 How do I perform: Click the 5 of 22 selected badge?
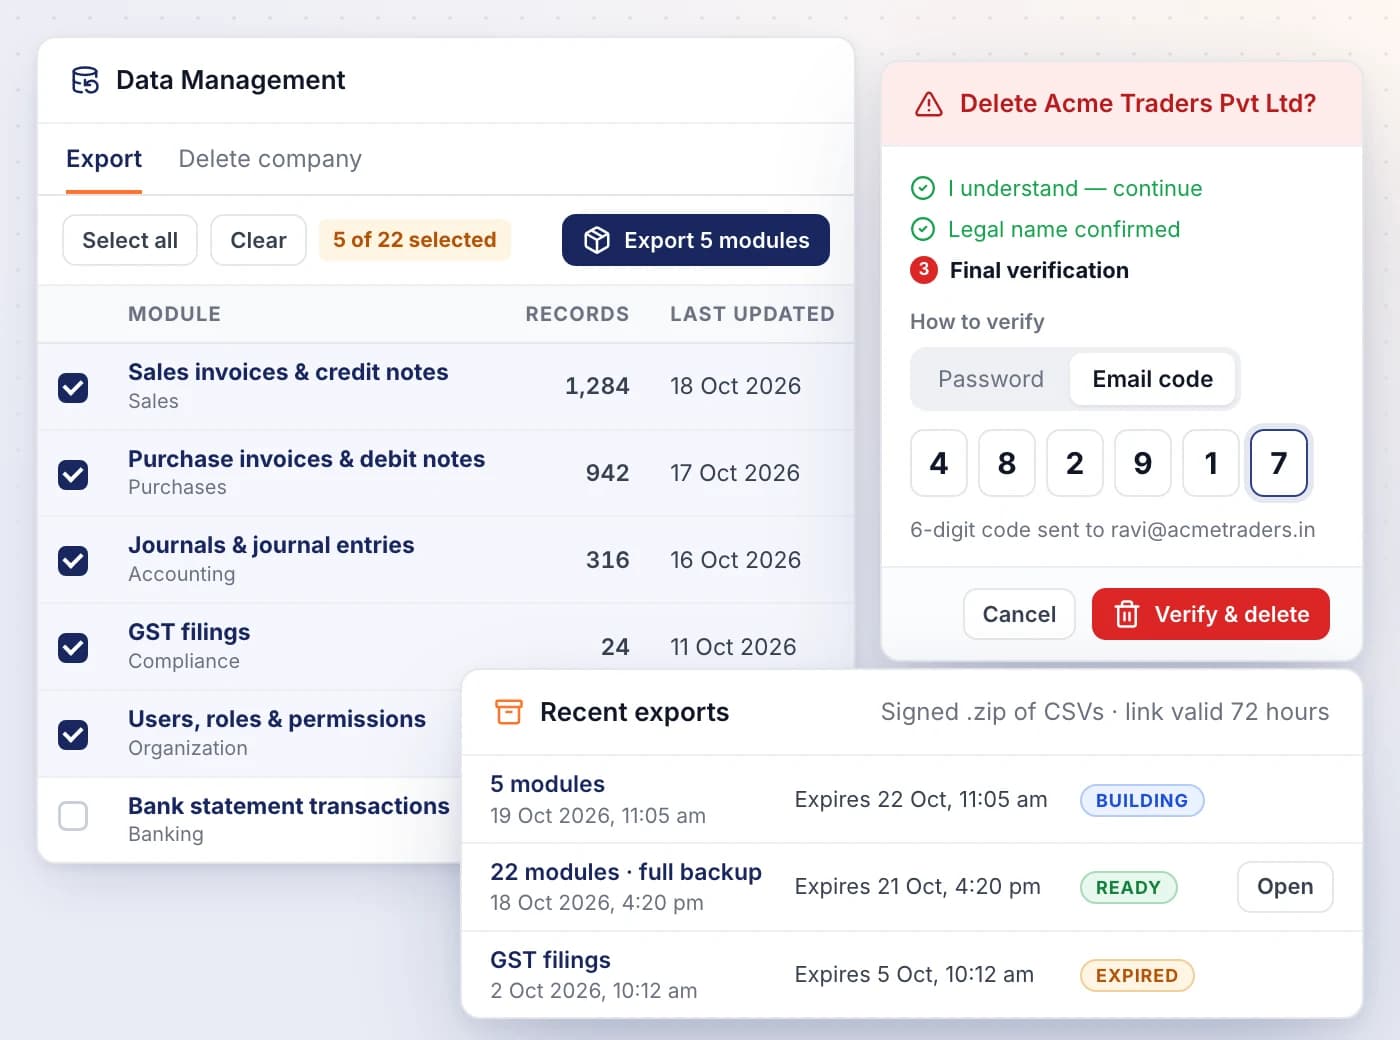click(415, 240)
